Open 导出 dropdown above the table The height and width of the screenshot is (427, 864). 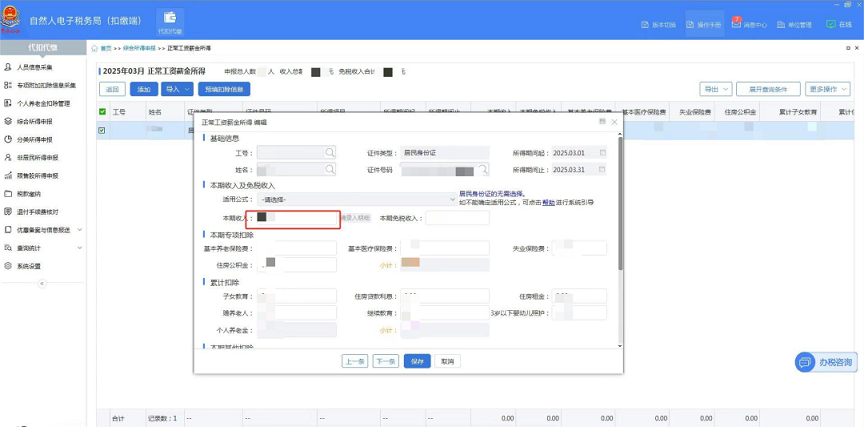pos(714,89)
